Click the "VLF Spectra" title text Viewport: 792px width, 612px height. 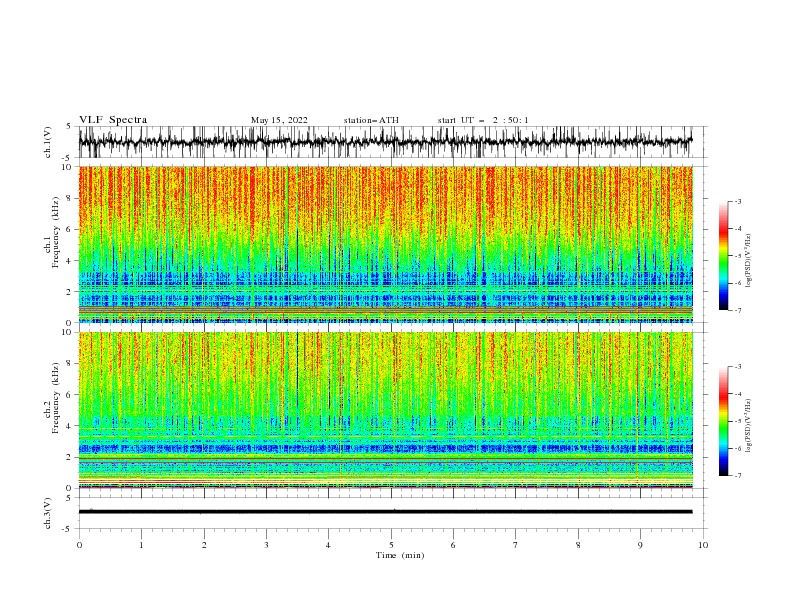point(113,120)
